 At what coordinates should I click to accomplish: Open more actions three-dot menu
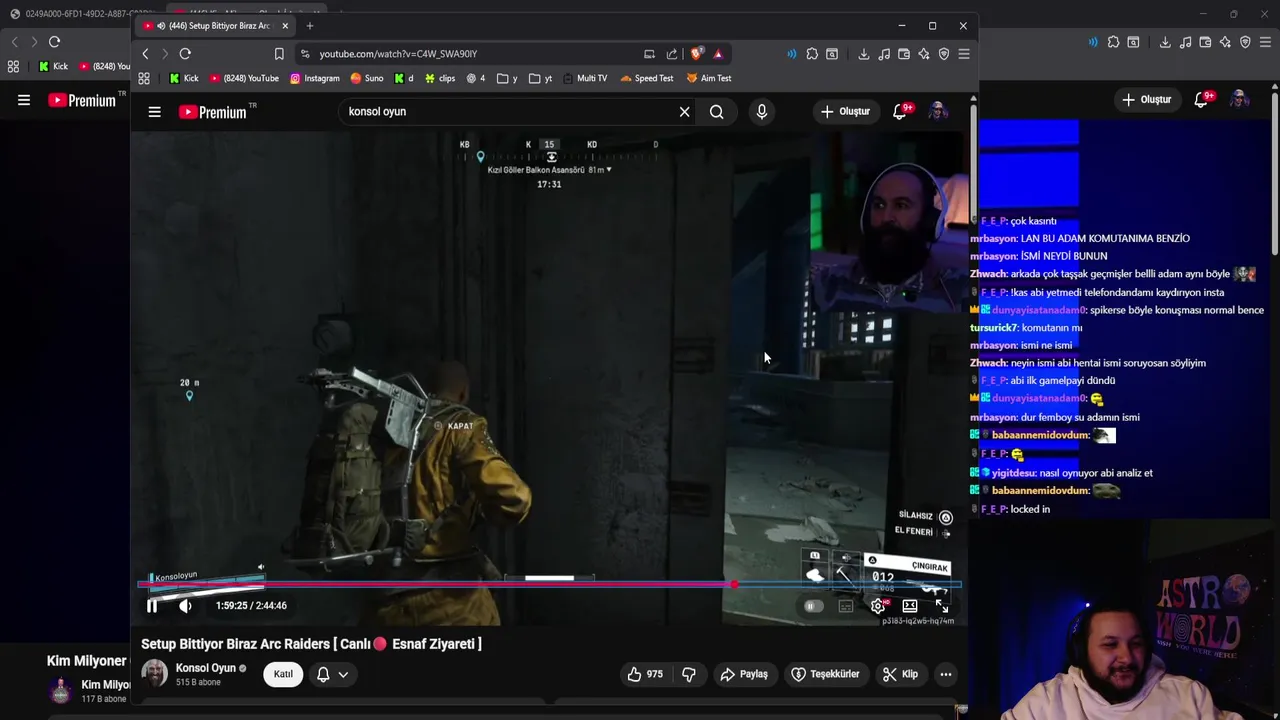point(946,675)
